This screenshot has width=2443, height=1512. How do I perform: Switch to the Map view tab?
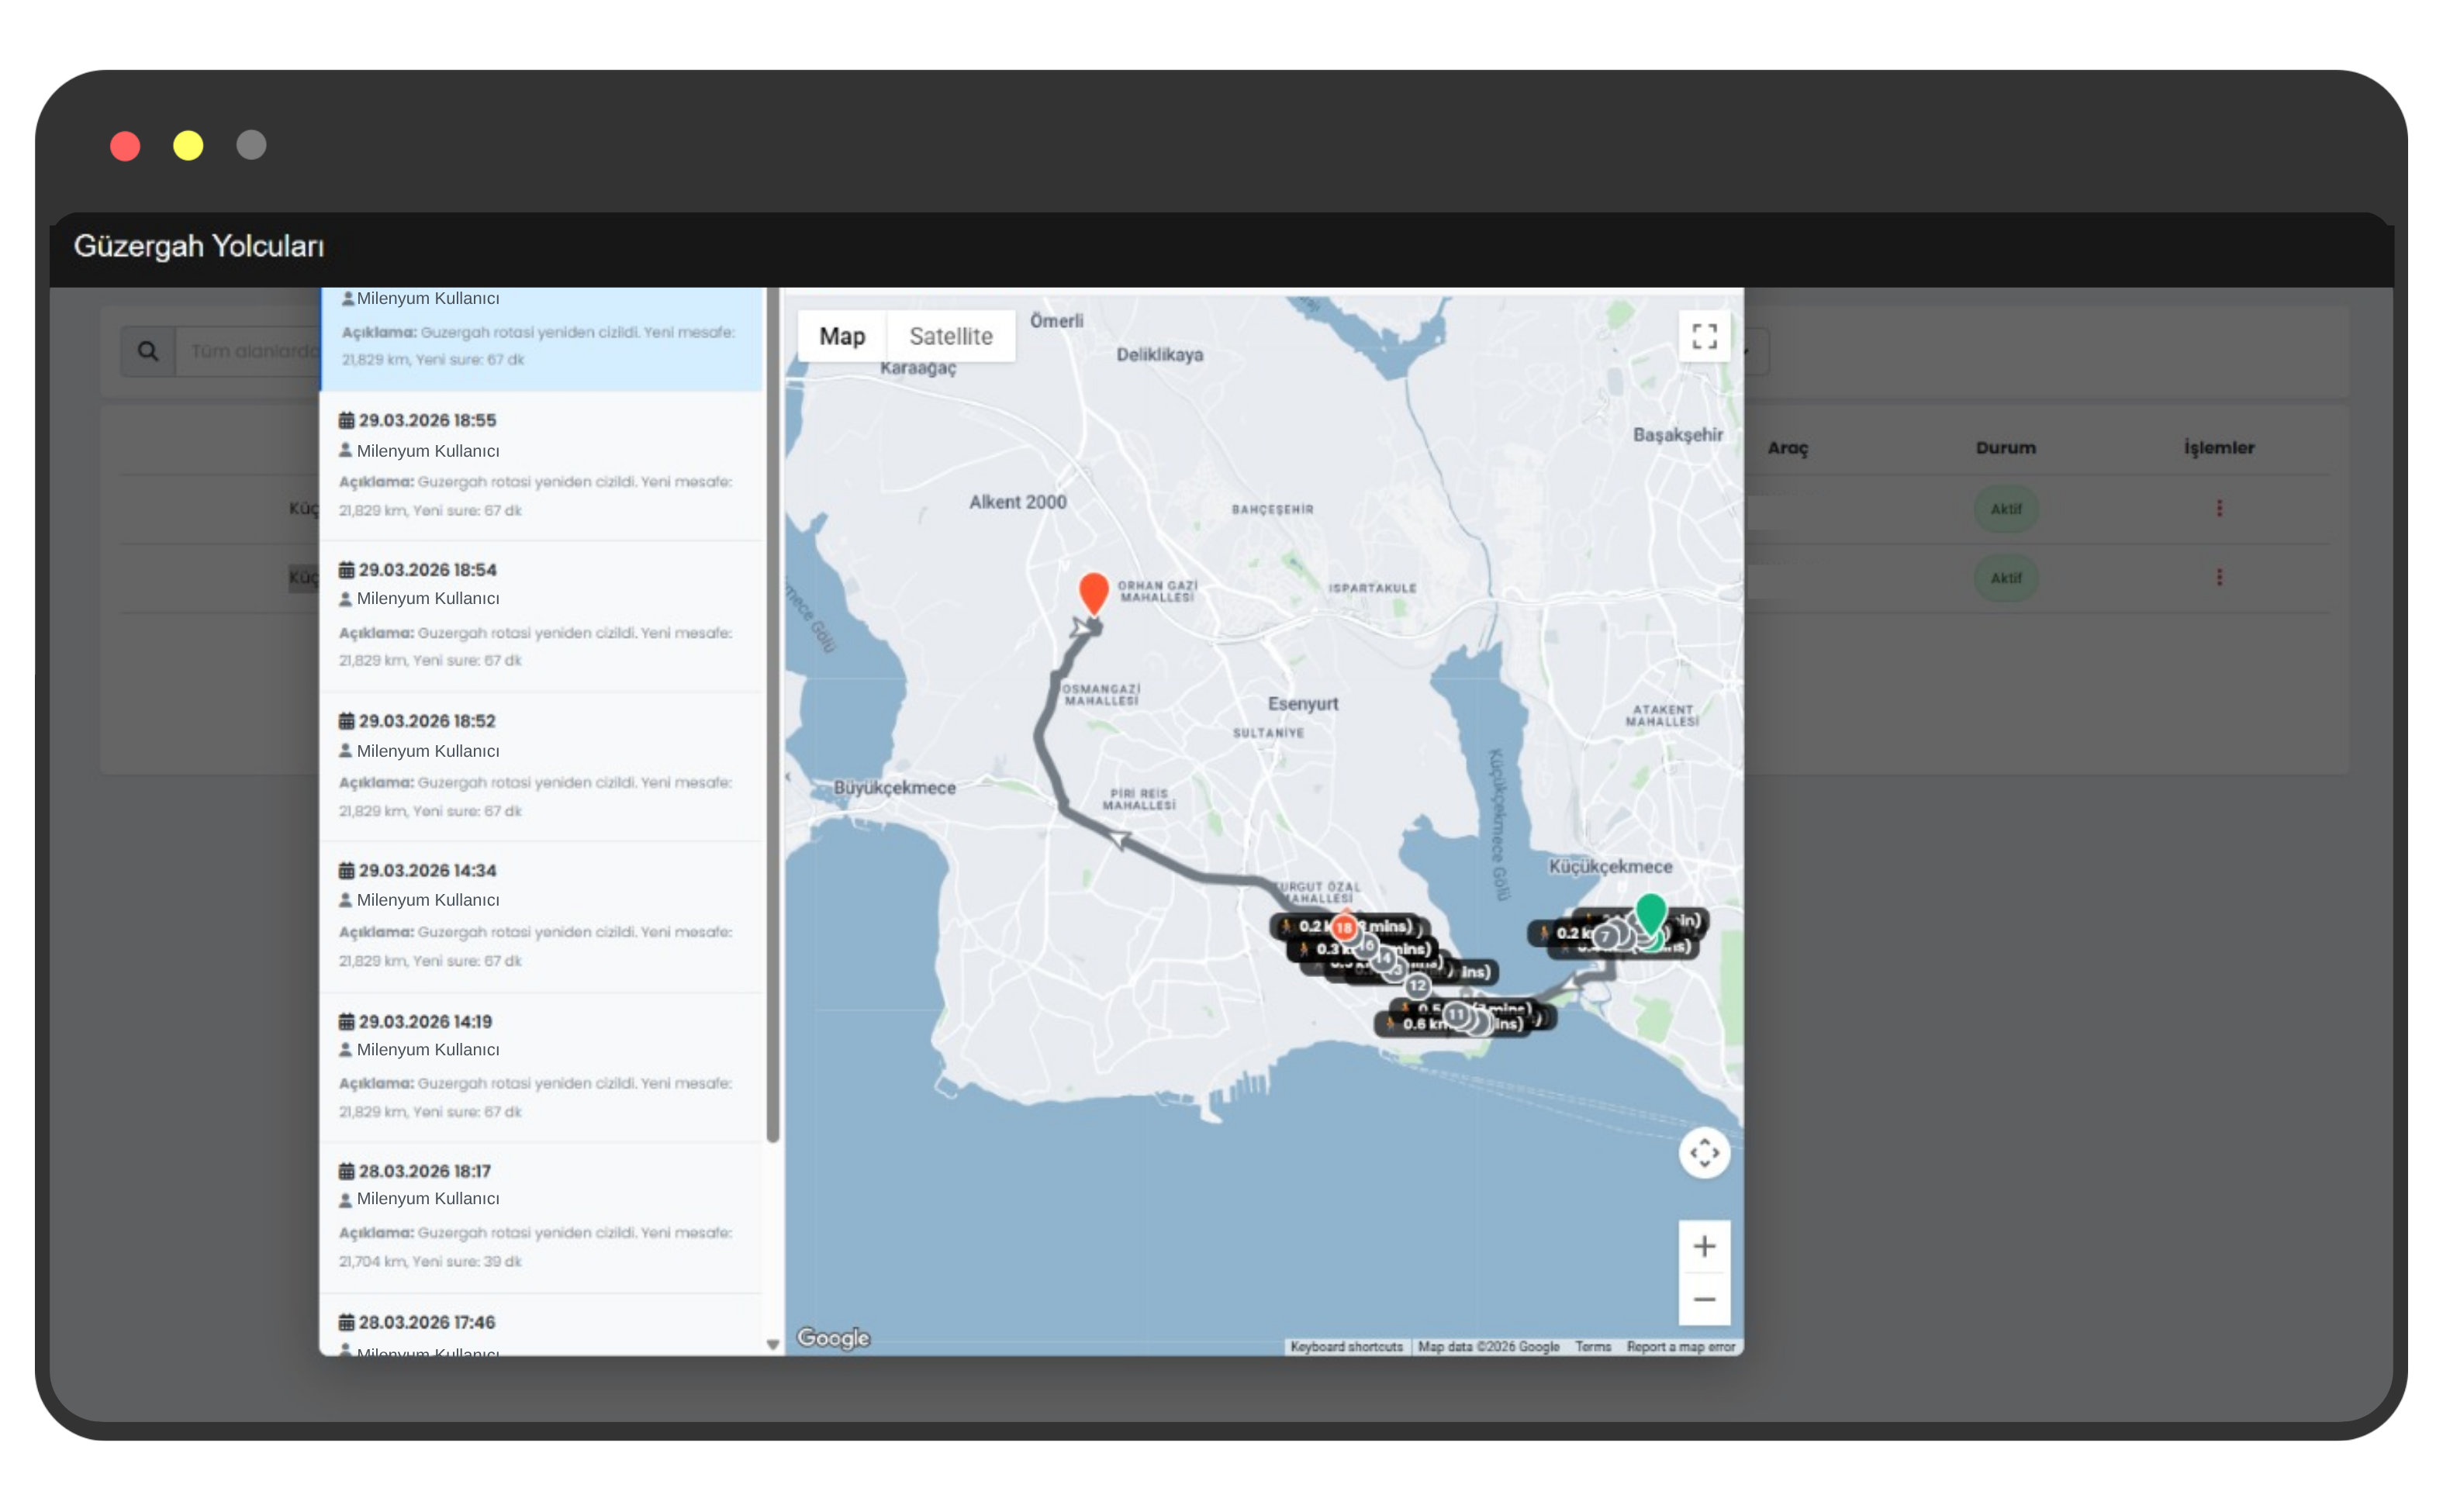[842, 336]
